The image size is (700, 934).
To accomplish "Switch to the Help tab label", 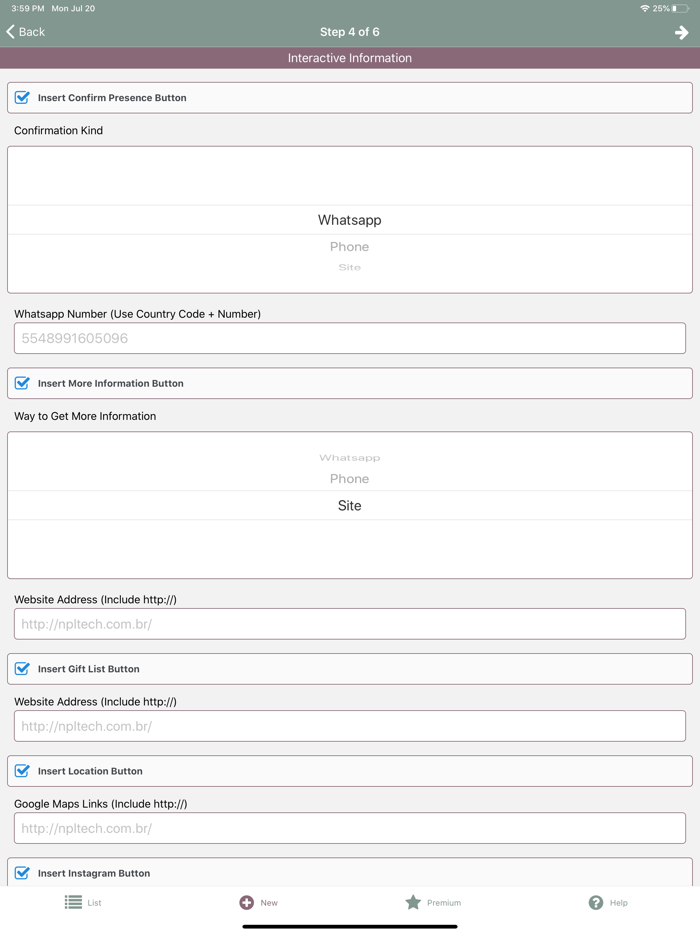I will (619, 903).
